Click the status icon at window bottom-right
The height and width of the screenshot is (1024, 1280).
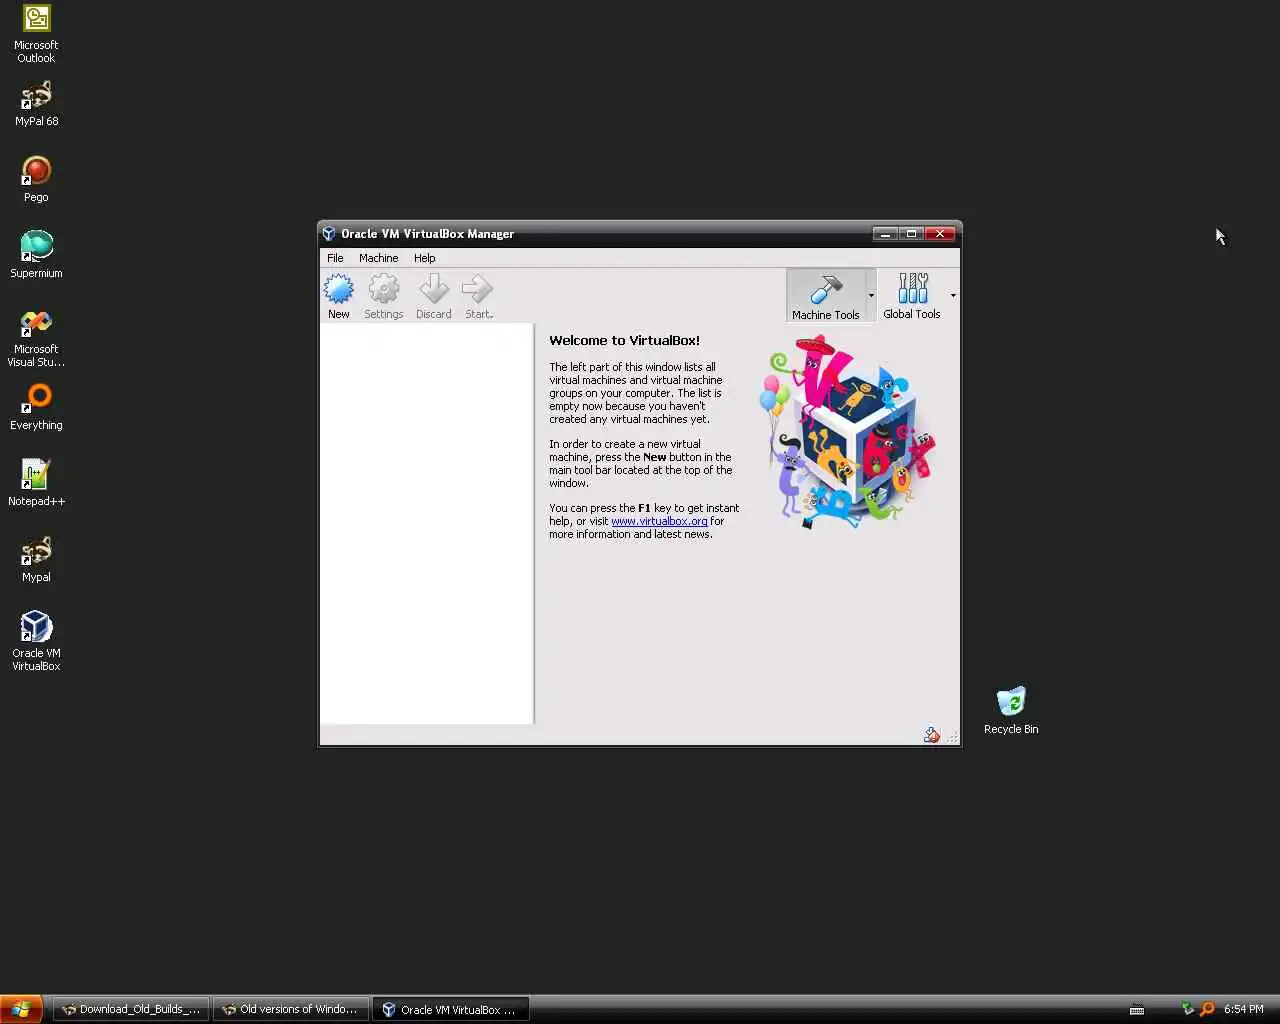click(x=932, y=735)
